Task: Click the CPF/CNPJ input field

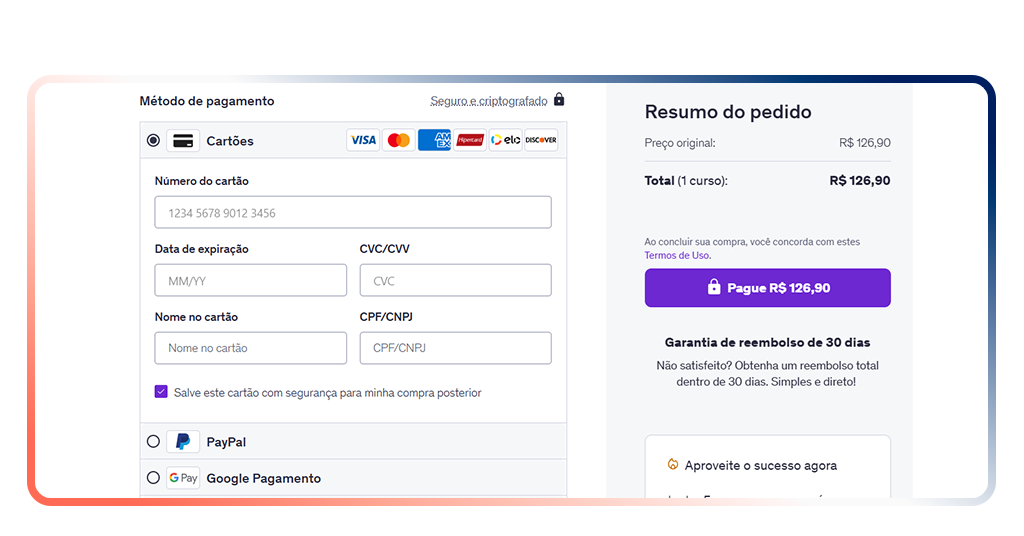Action: tap(455, 348)
